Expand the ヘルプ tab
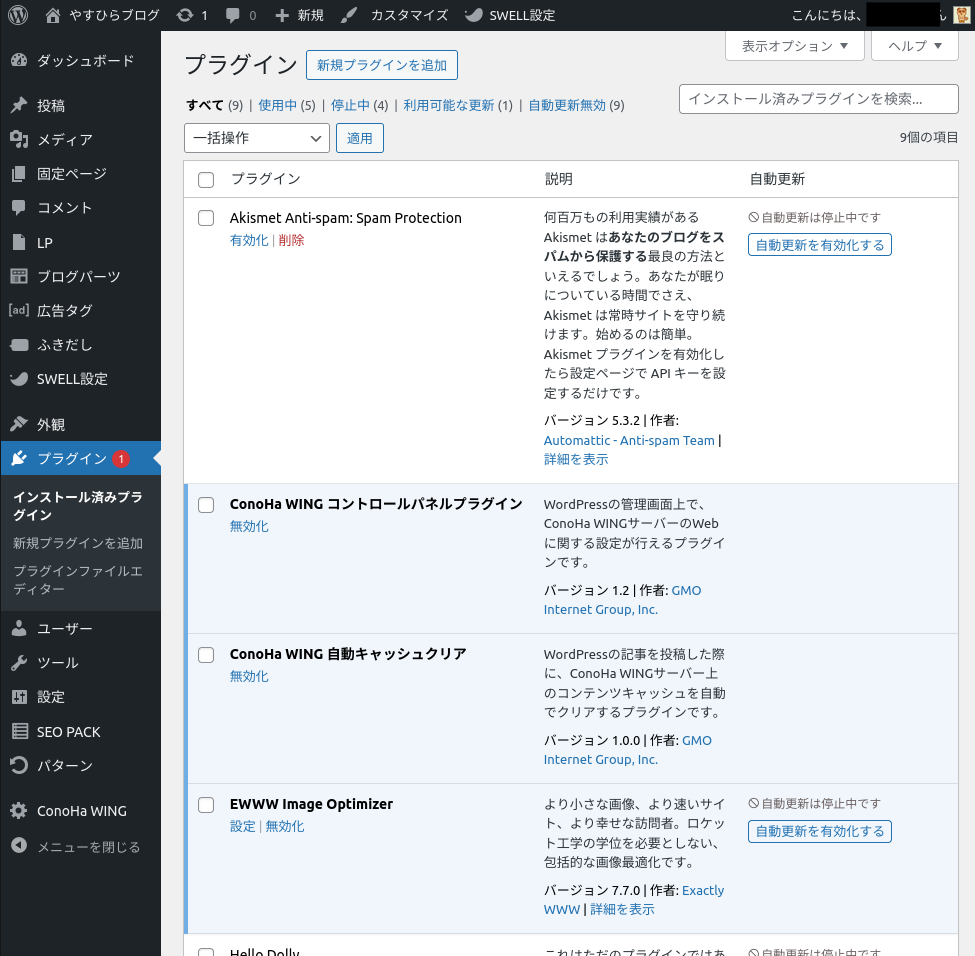This screenshot has height=956, width=975. click(915, 46)
